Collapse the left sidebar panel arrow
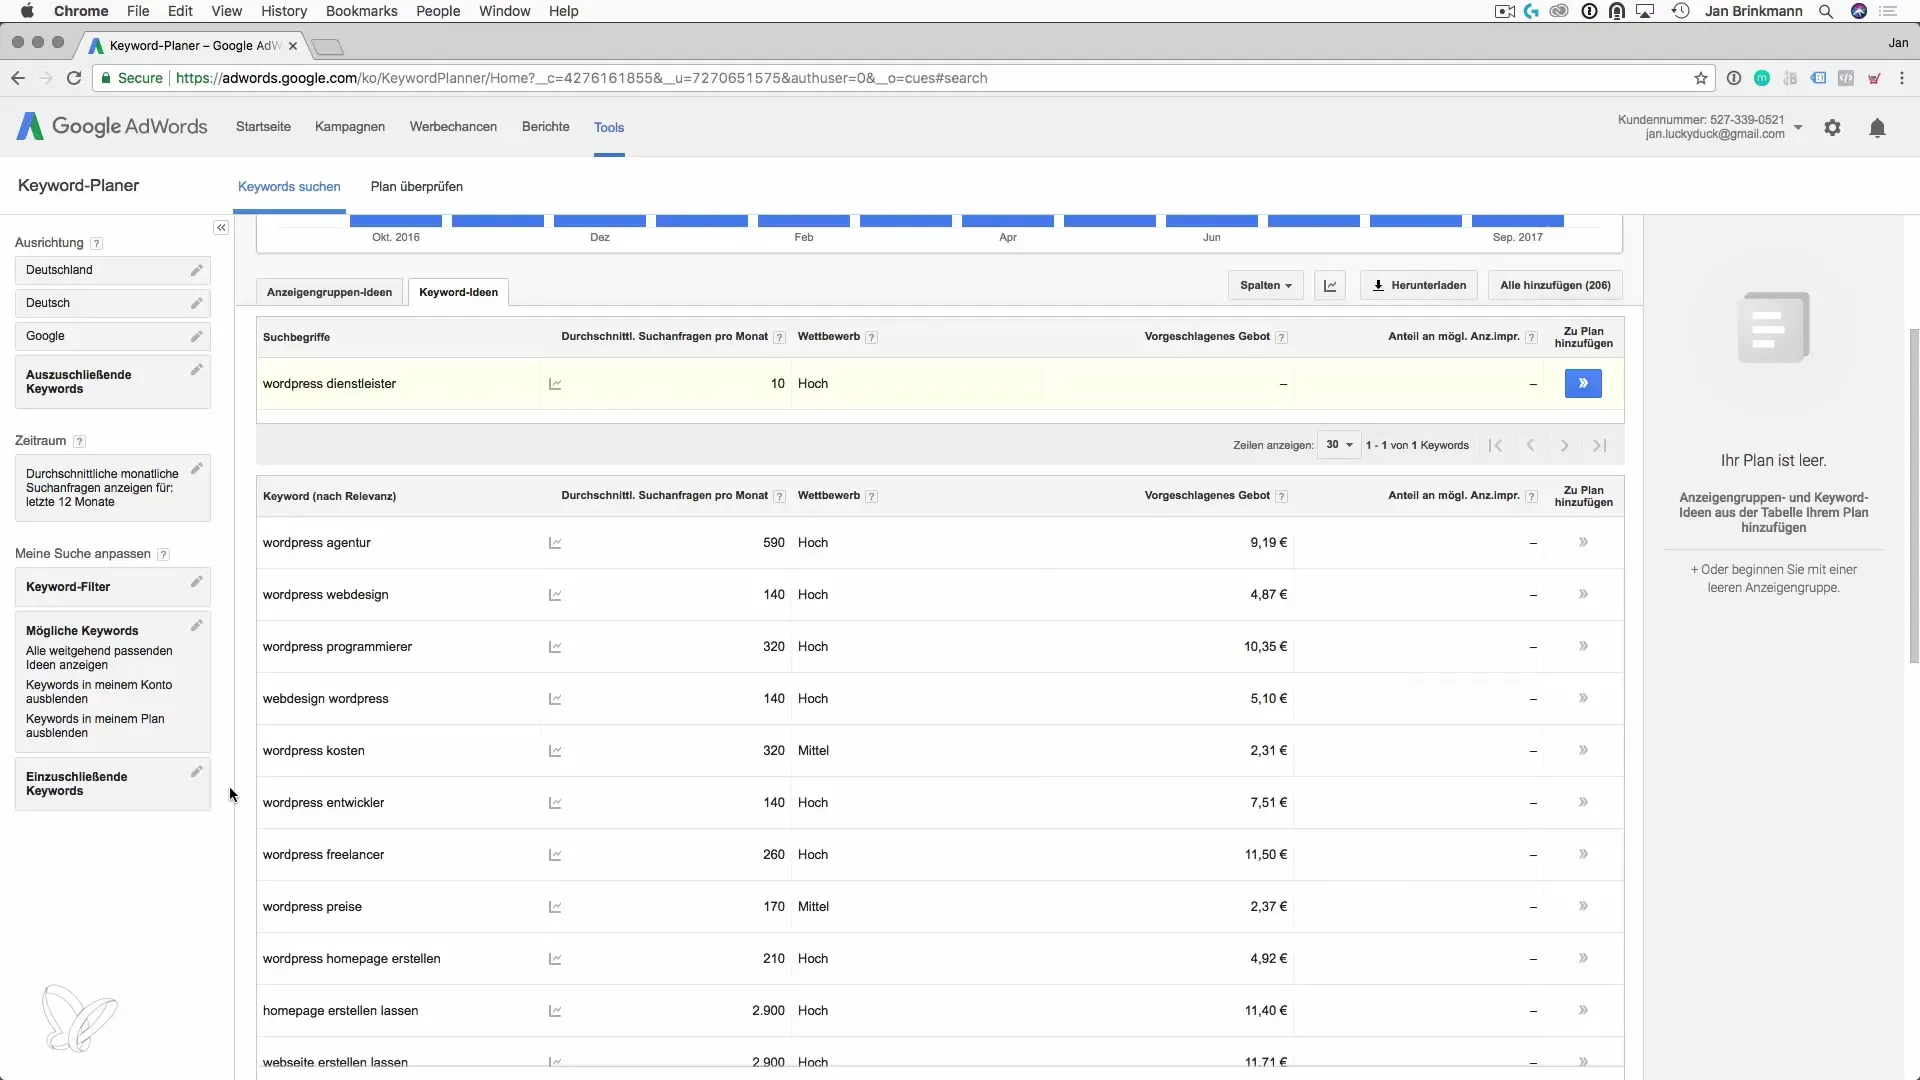Image resolution: width=1920 pixels, height=1080 pixels. [x=221, y=228]
